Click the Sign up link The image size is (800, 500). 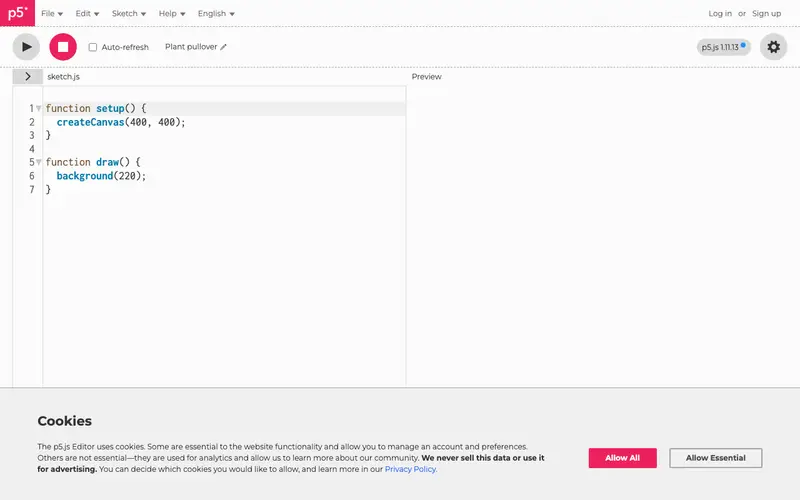(x=766, y=14)
